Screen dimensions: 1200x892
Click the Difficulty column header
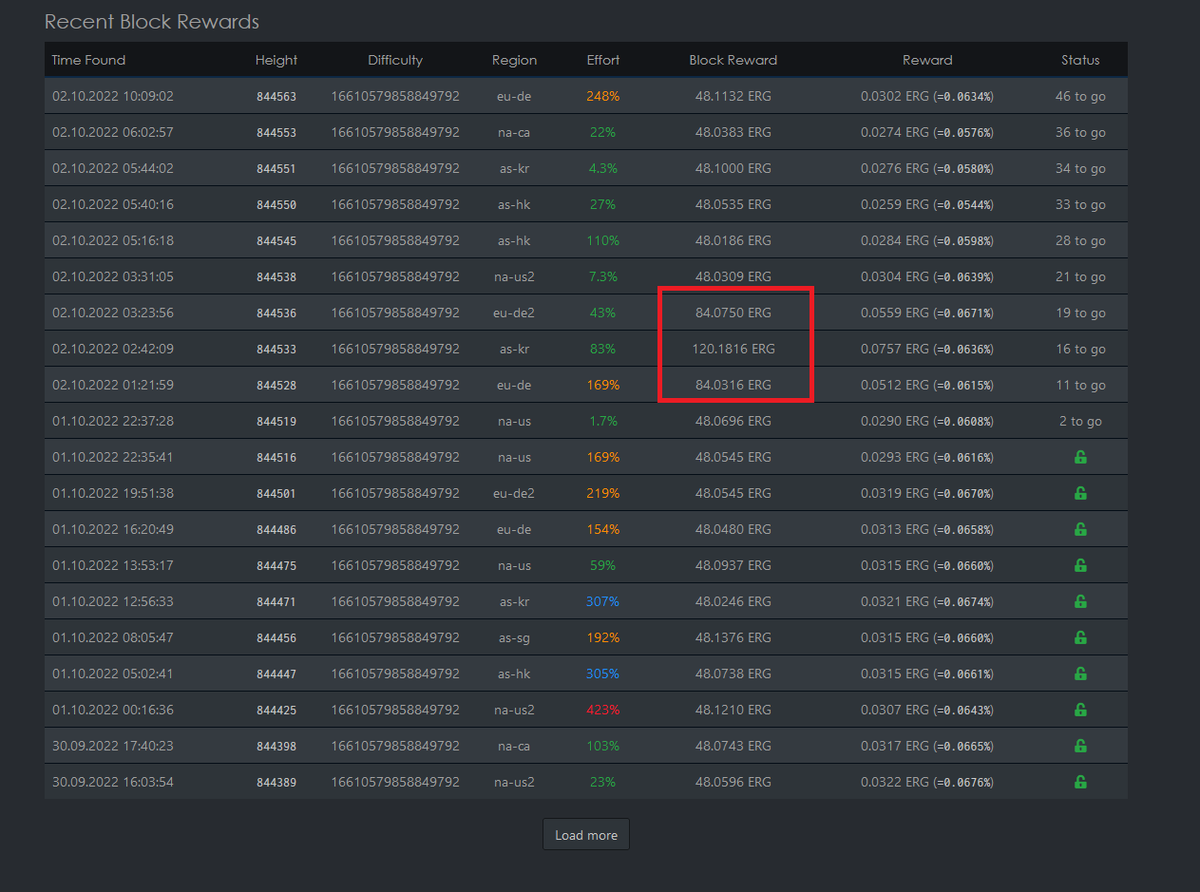pos(395,60)
